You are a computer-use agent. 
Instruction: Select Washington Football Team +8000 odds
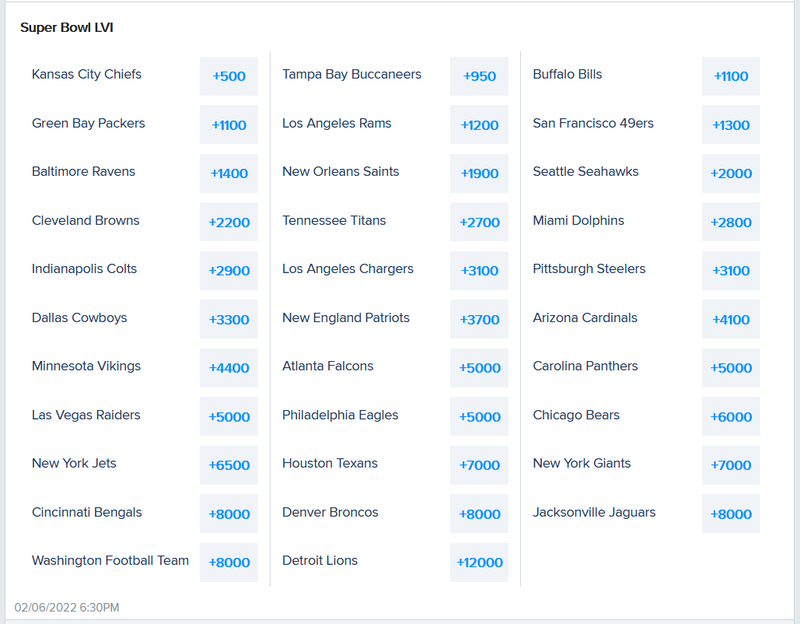click(229, 562)
